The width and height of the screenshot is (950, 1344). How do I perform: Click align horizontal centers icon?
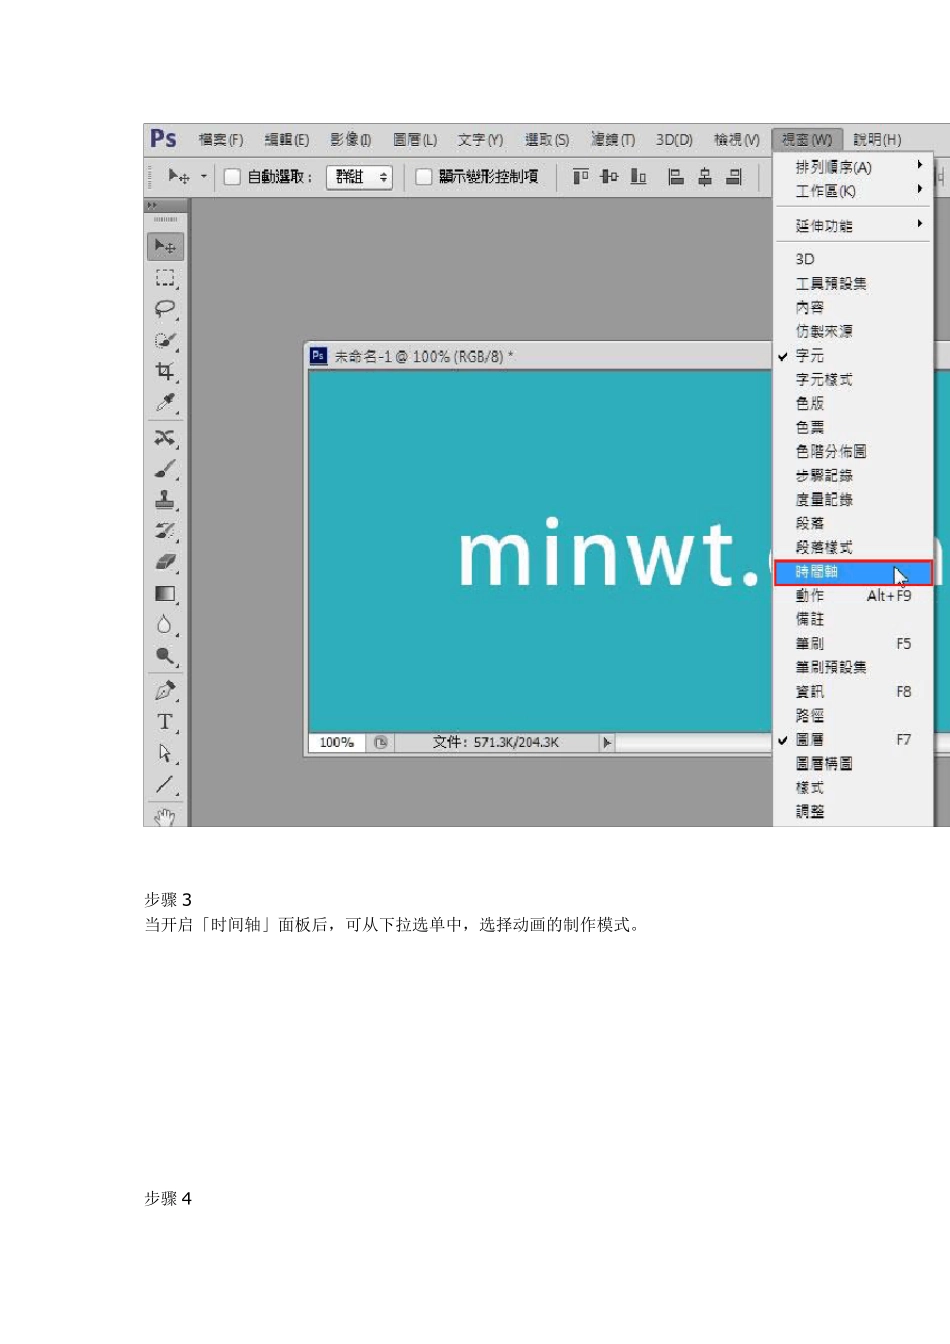705,177
